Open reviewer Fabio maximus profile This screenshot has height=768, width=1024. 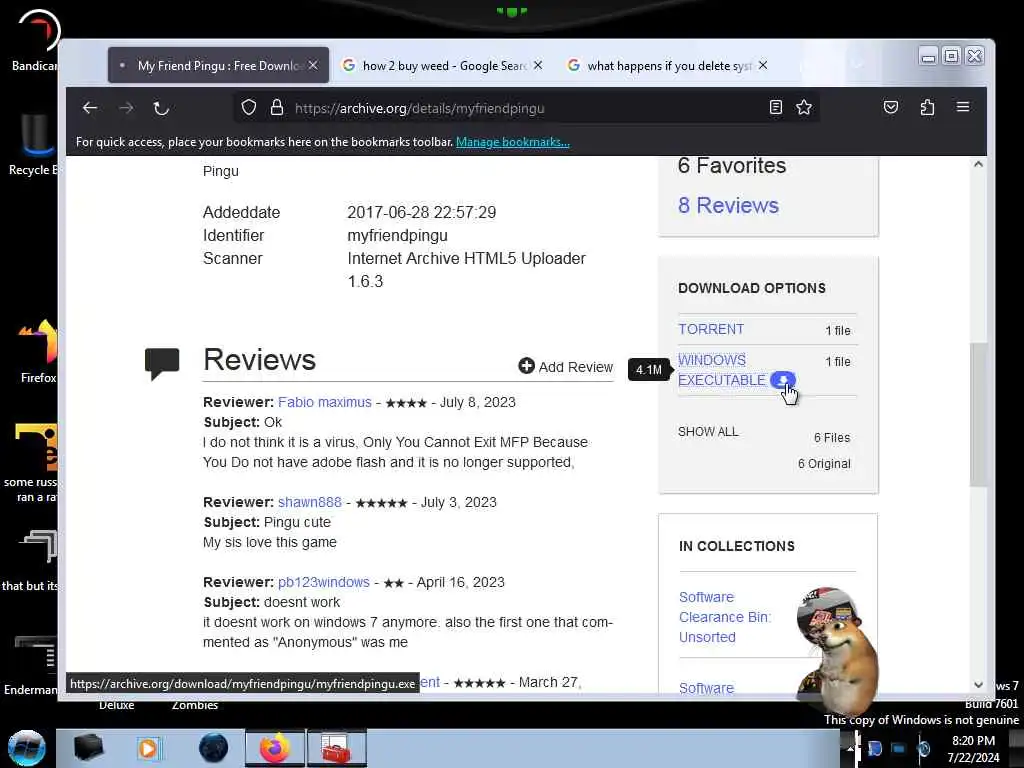point(325,402)
